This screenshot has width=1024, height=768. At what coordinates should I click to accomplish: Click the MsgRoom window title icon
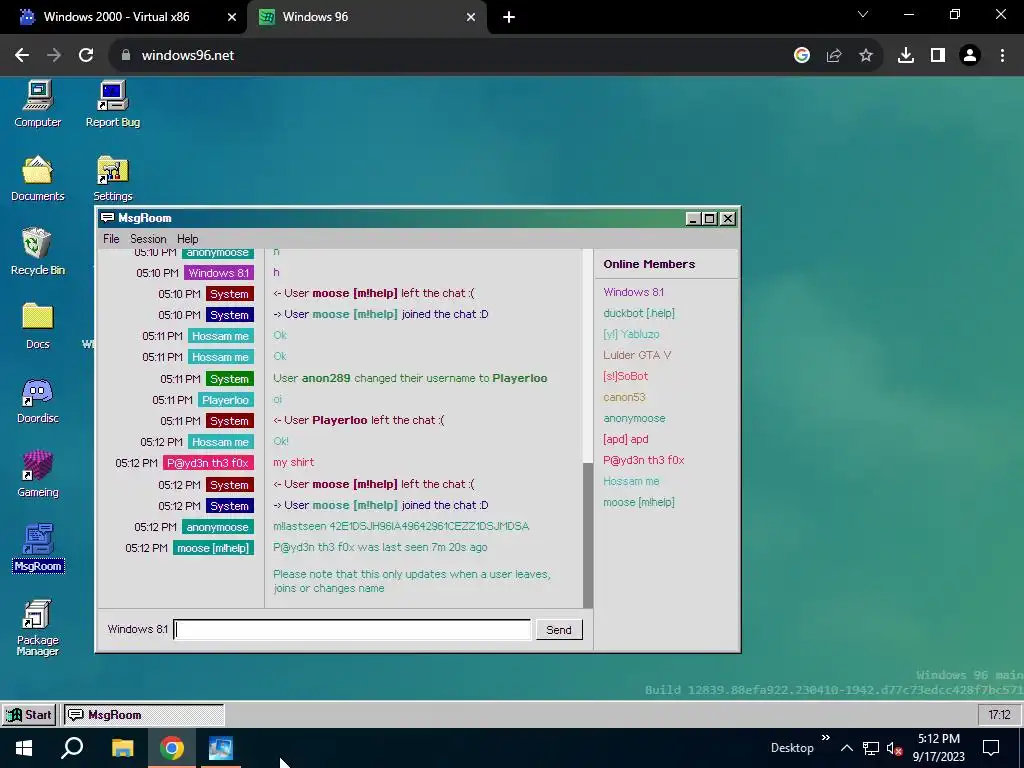[x=107, y=217]
